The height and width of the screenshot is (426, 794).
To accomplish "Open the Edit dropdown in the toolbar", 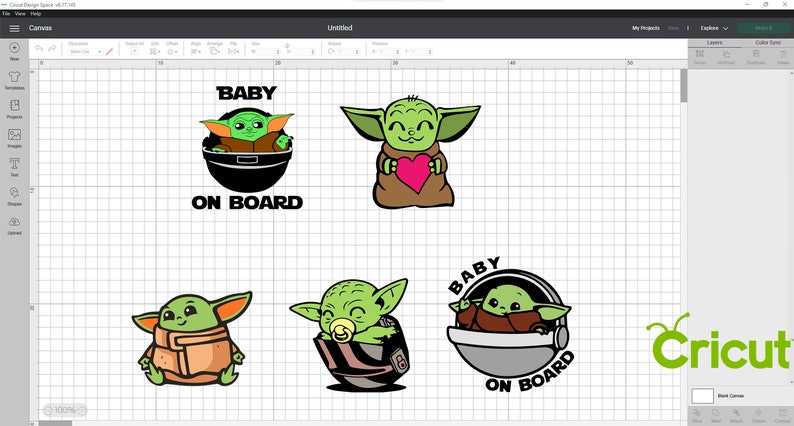I will coord(154,52).
